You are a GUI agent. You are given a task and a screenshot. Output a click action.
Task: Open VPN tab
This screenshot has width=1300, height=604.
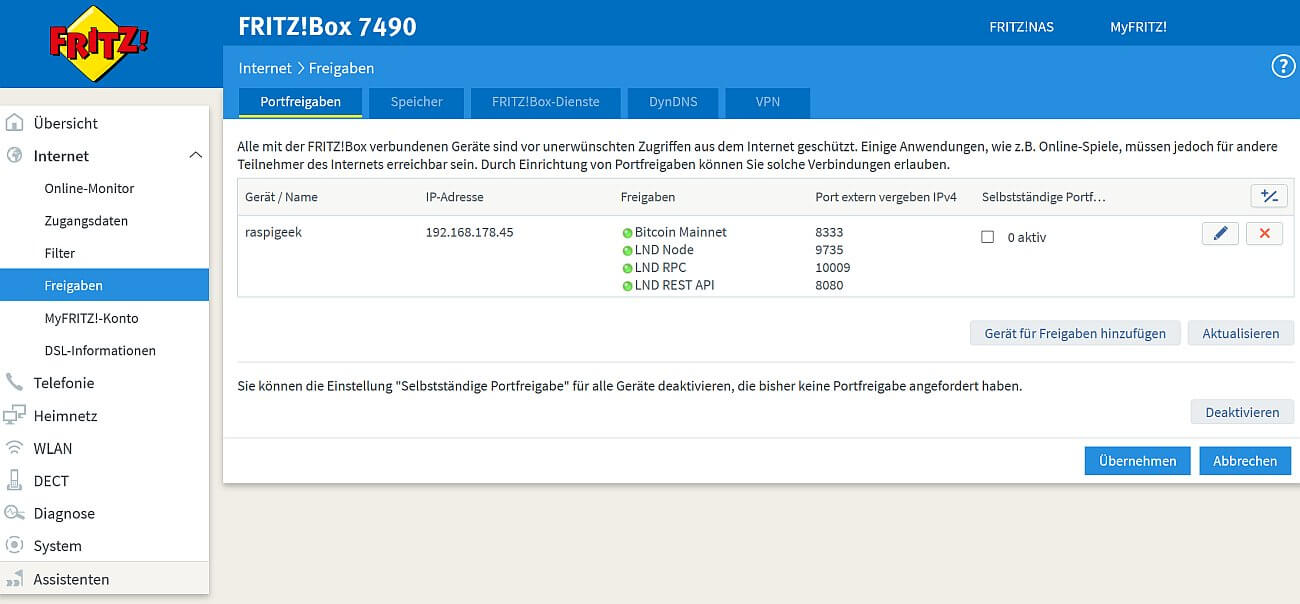768,102
